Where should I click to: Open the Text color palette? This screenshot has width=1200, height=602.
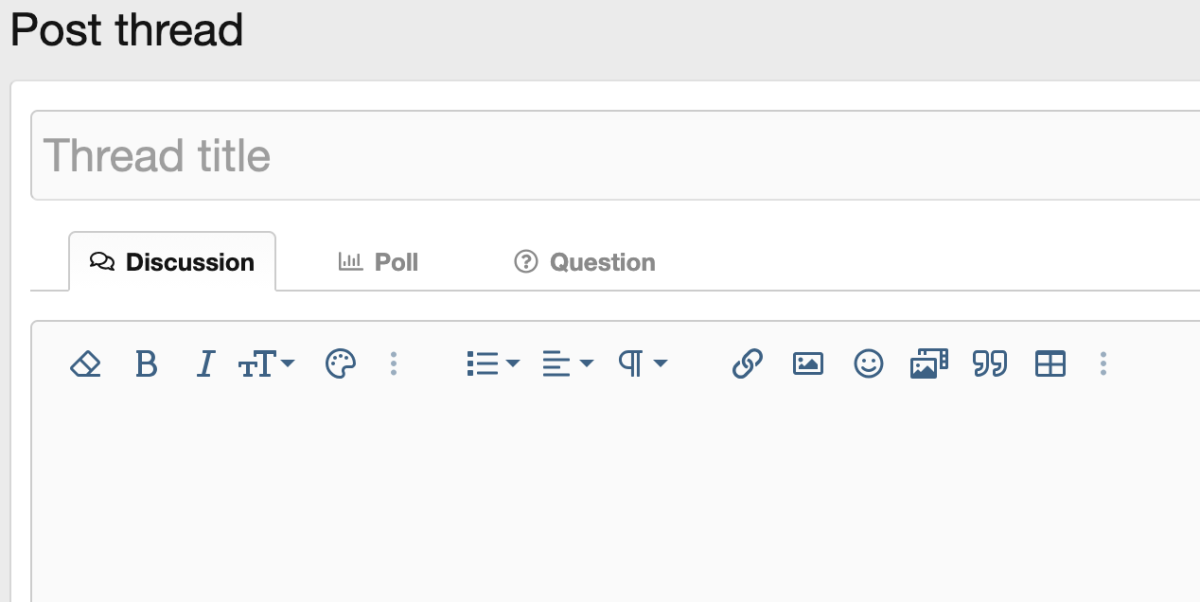pos(341,364)
